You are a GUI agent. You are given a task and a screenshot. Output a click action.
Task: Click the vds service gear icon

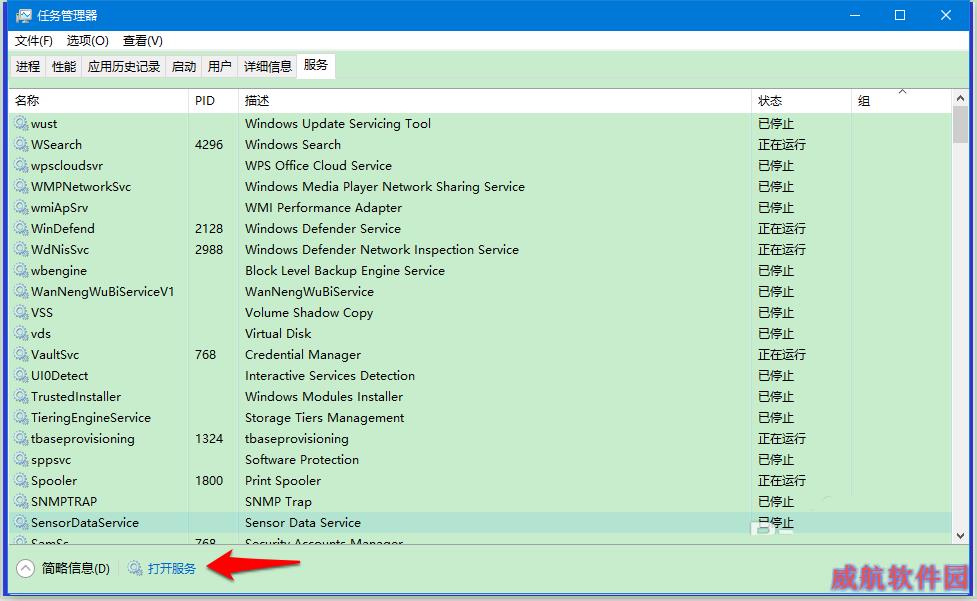(x=21, y=334)
